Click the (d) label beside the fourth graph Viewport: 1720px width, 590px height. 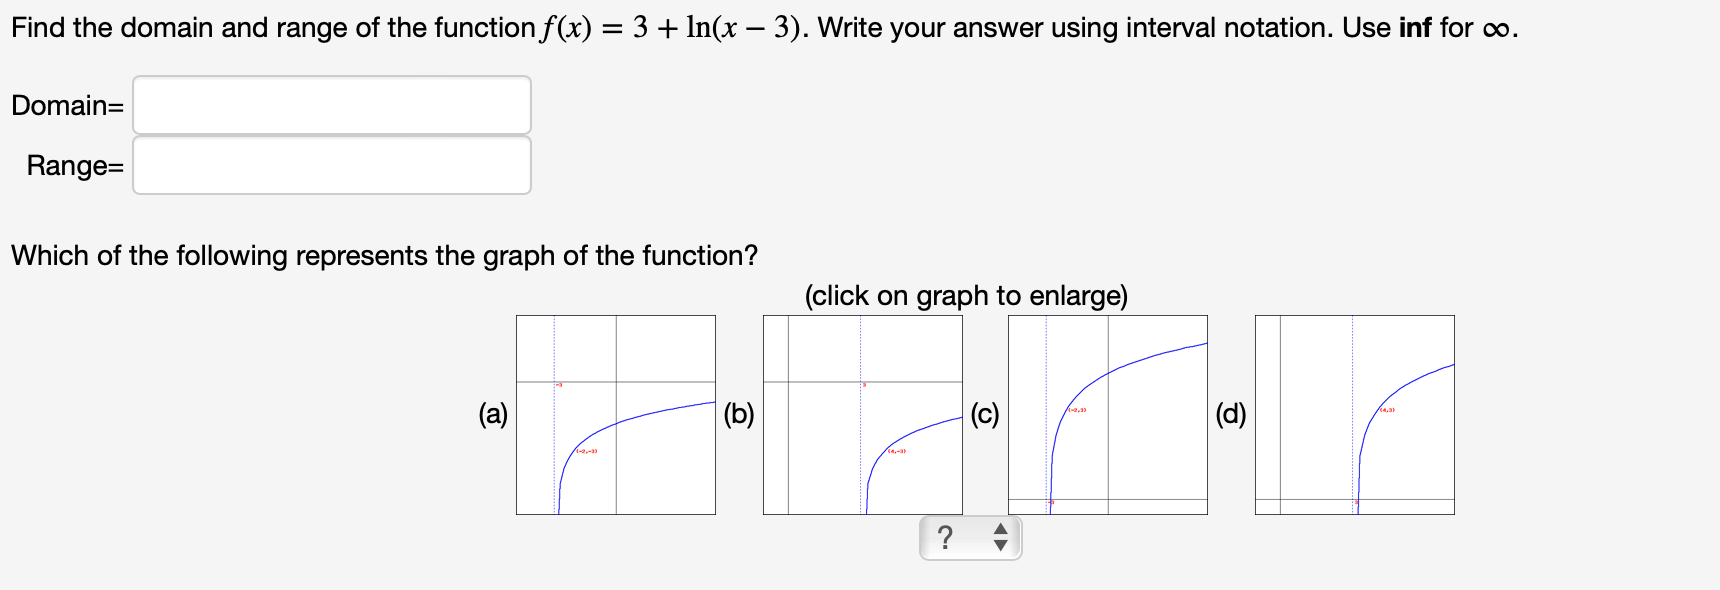point(1231,413)
